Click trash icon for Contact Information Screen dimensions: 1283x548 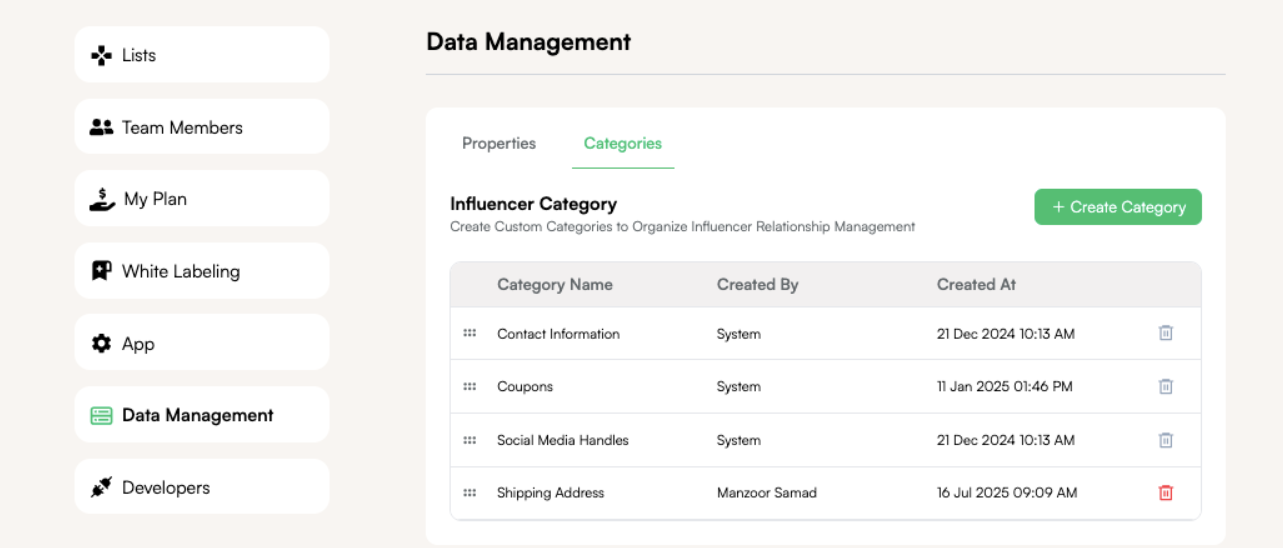click(1165, 333)
